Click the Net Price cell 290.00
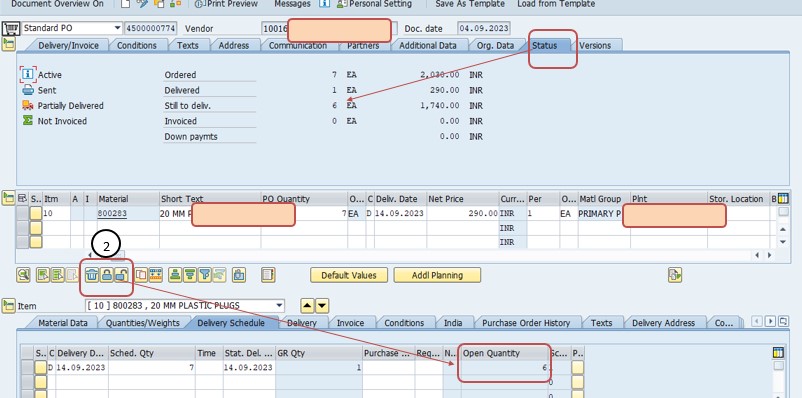The height and width of the screenshot is (398, 802). pos(463,213)
